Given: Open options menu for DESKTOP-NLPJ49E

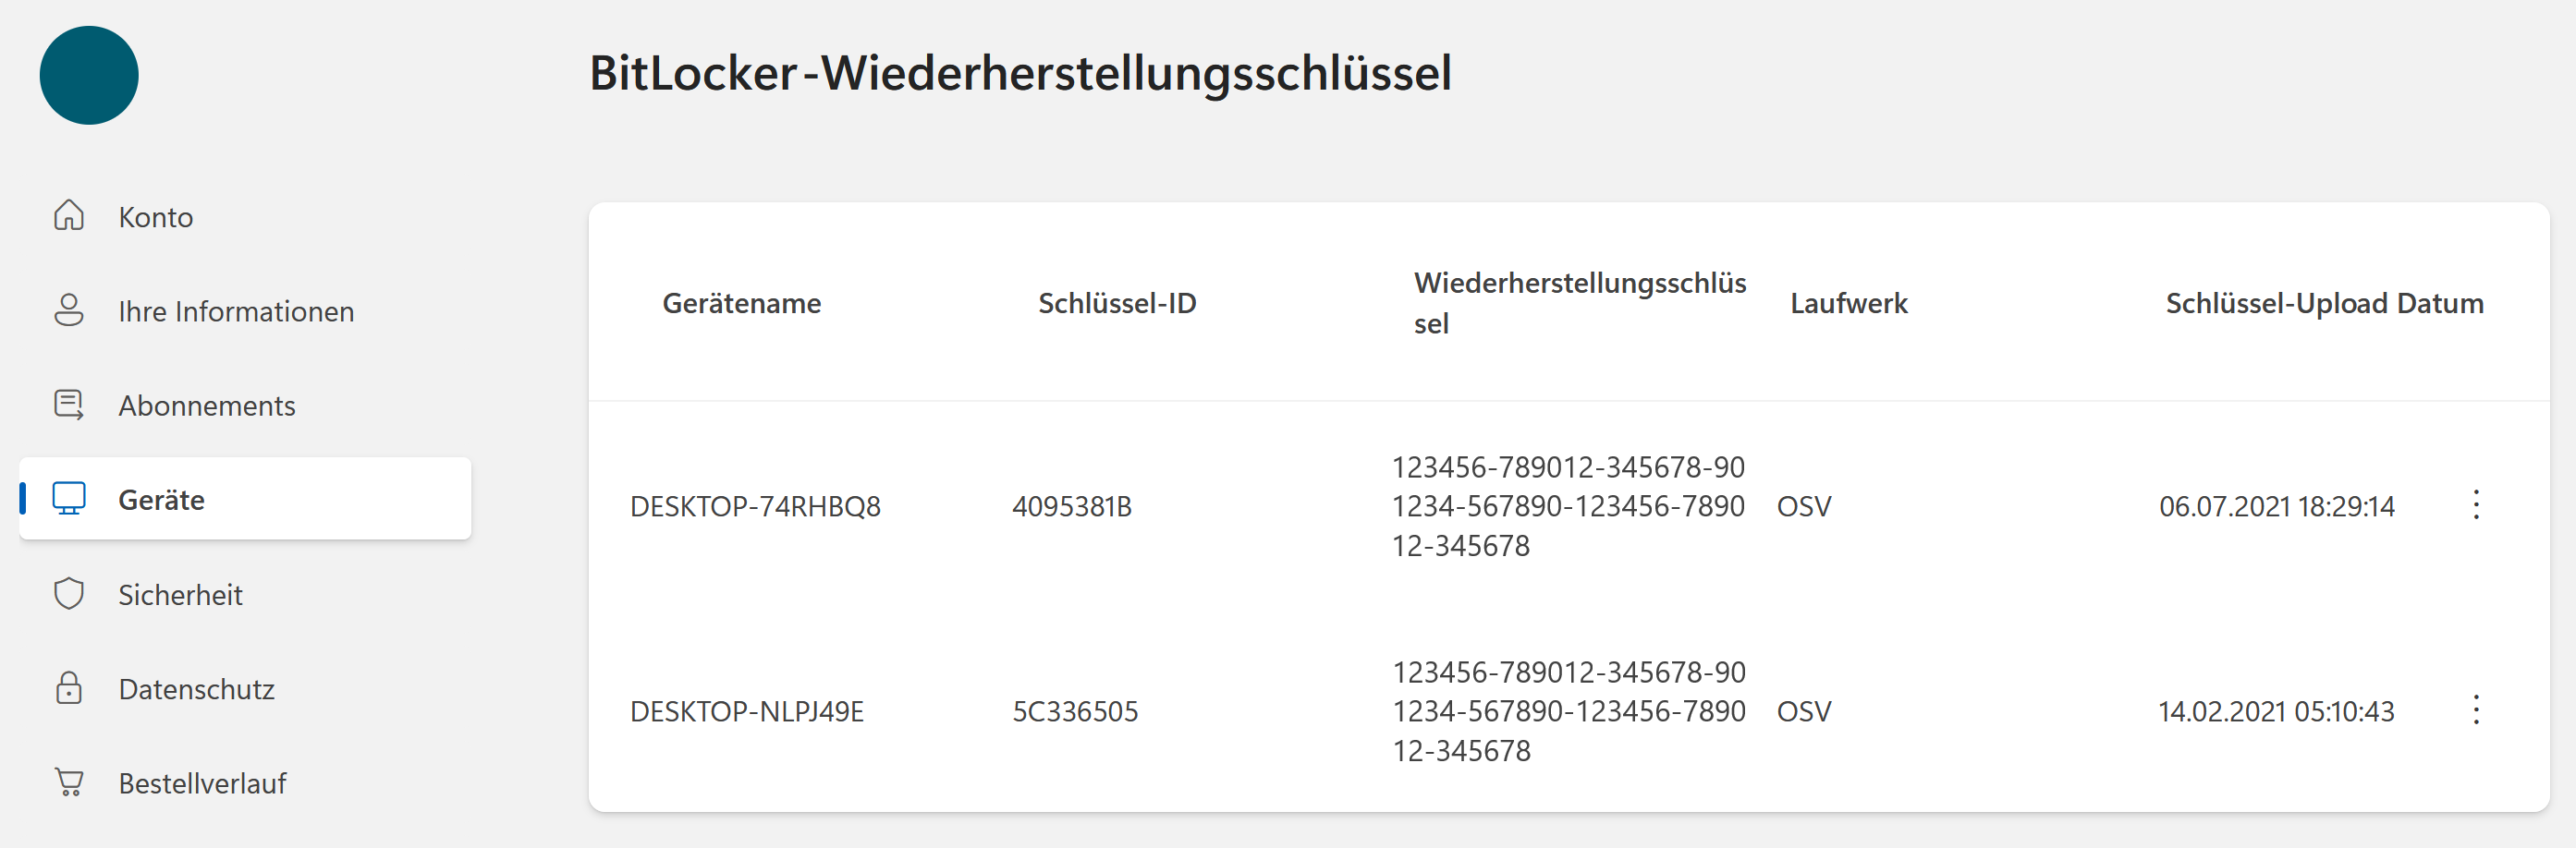Looking at the screenshot, I should 2477,711.
